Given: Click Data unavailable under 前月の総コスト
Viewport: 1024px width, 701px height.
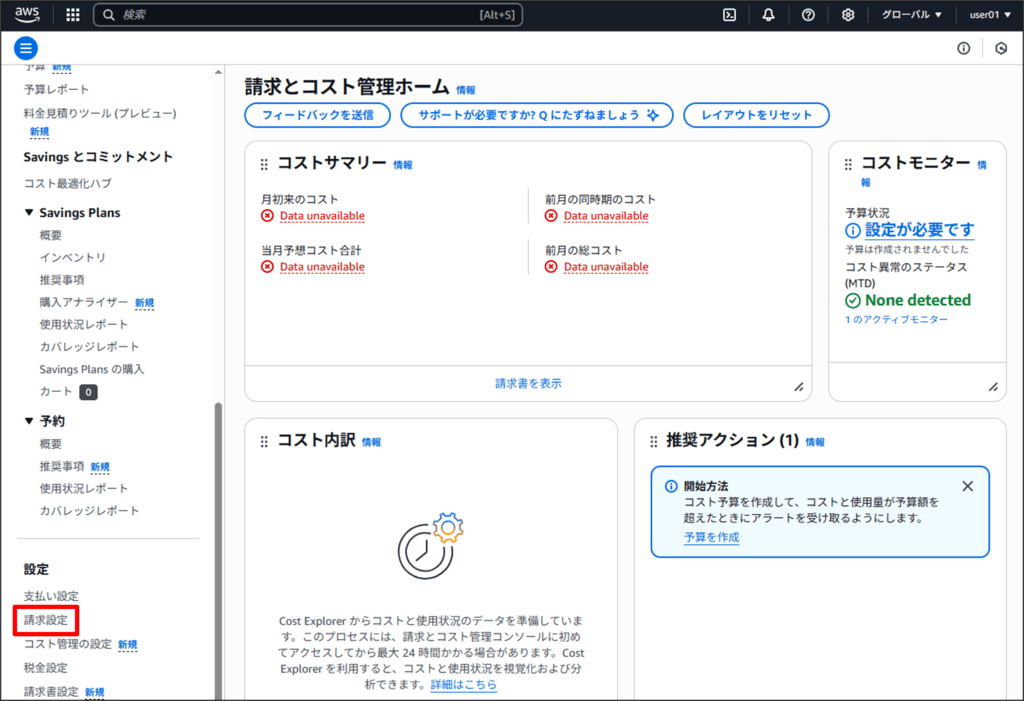Looking at the screenshot, I should 606,267.
